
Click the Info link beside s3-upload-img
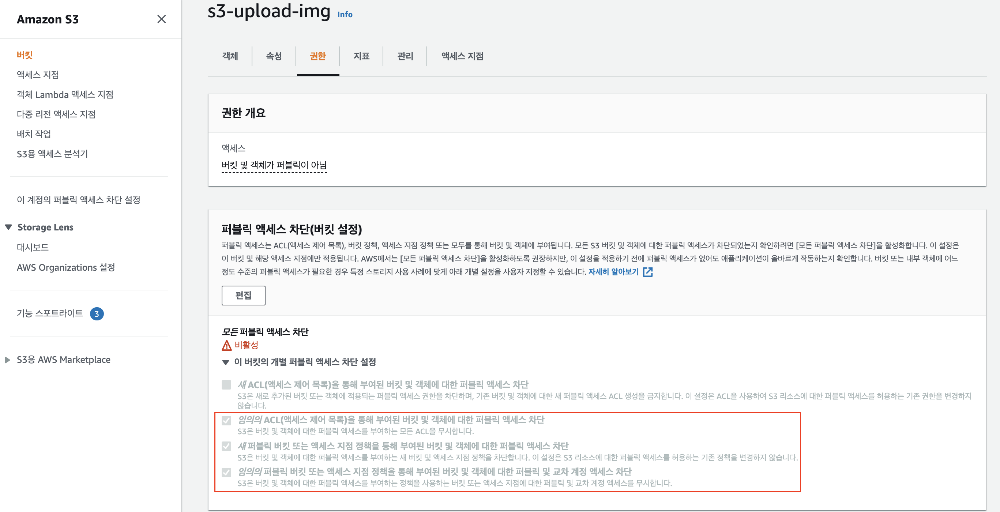pyautogui.click(x=344, y=14)
